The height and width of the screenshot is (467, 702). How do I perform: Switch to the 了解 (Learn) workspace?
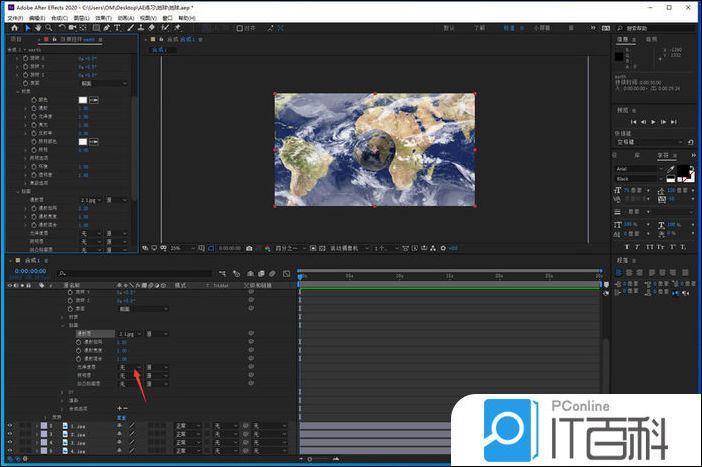pyautogui.click(x=480, y=28)
